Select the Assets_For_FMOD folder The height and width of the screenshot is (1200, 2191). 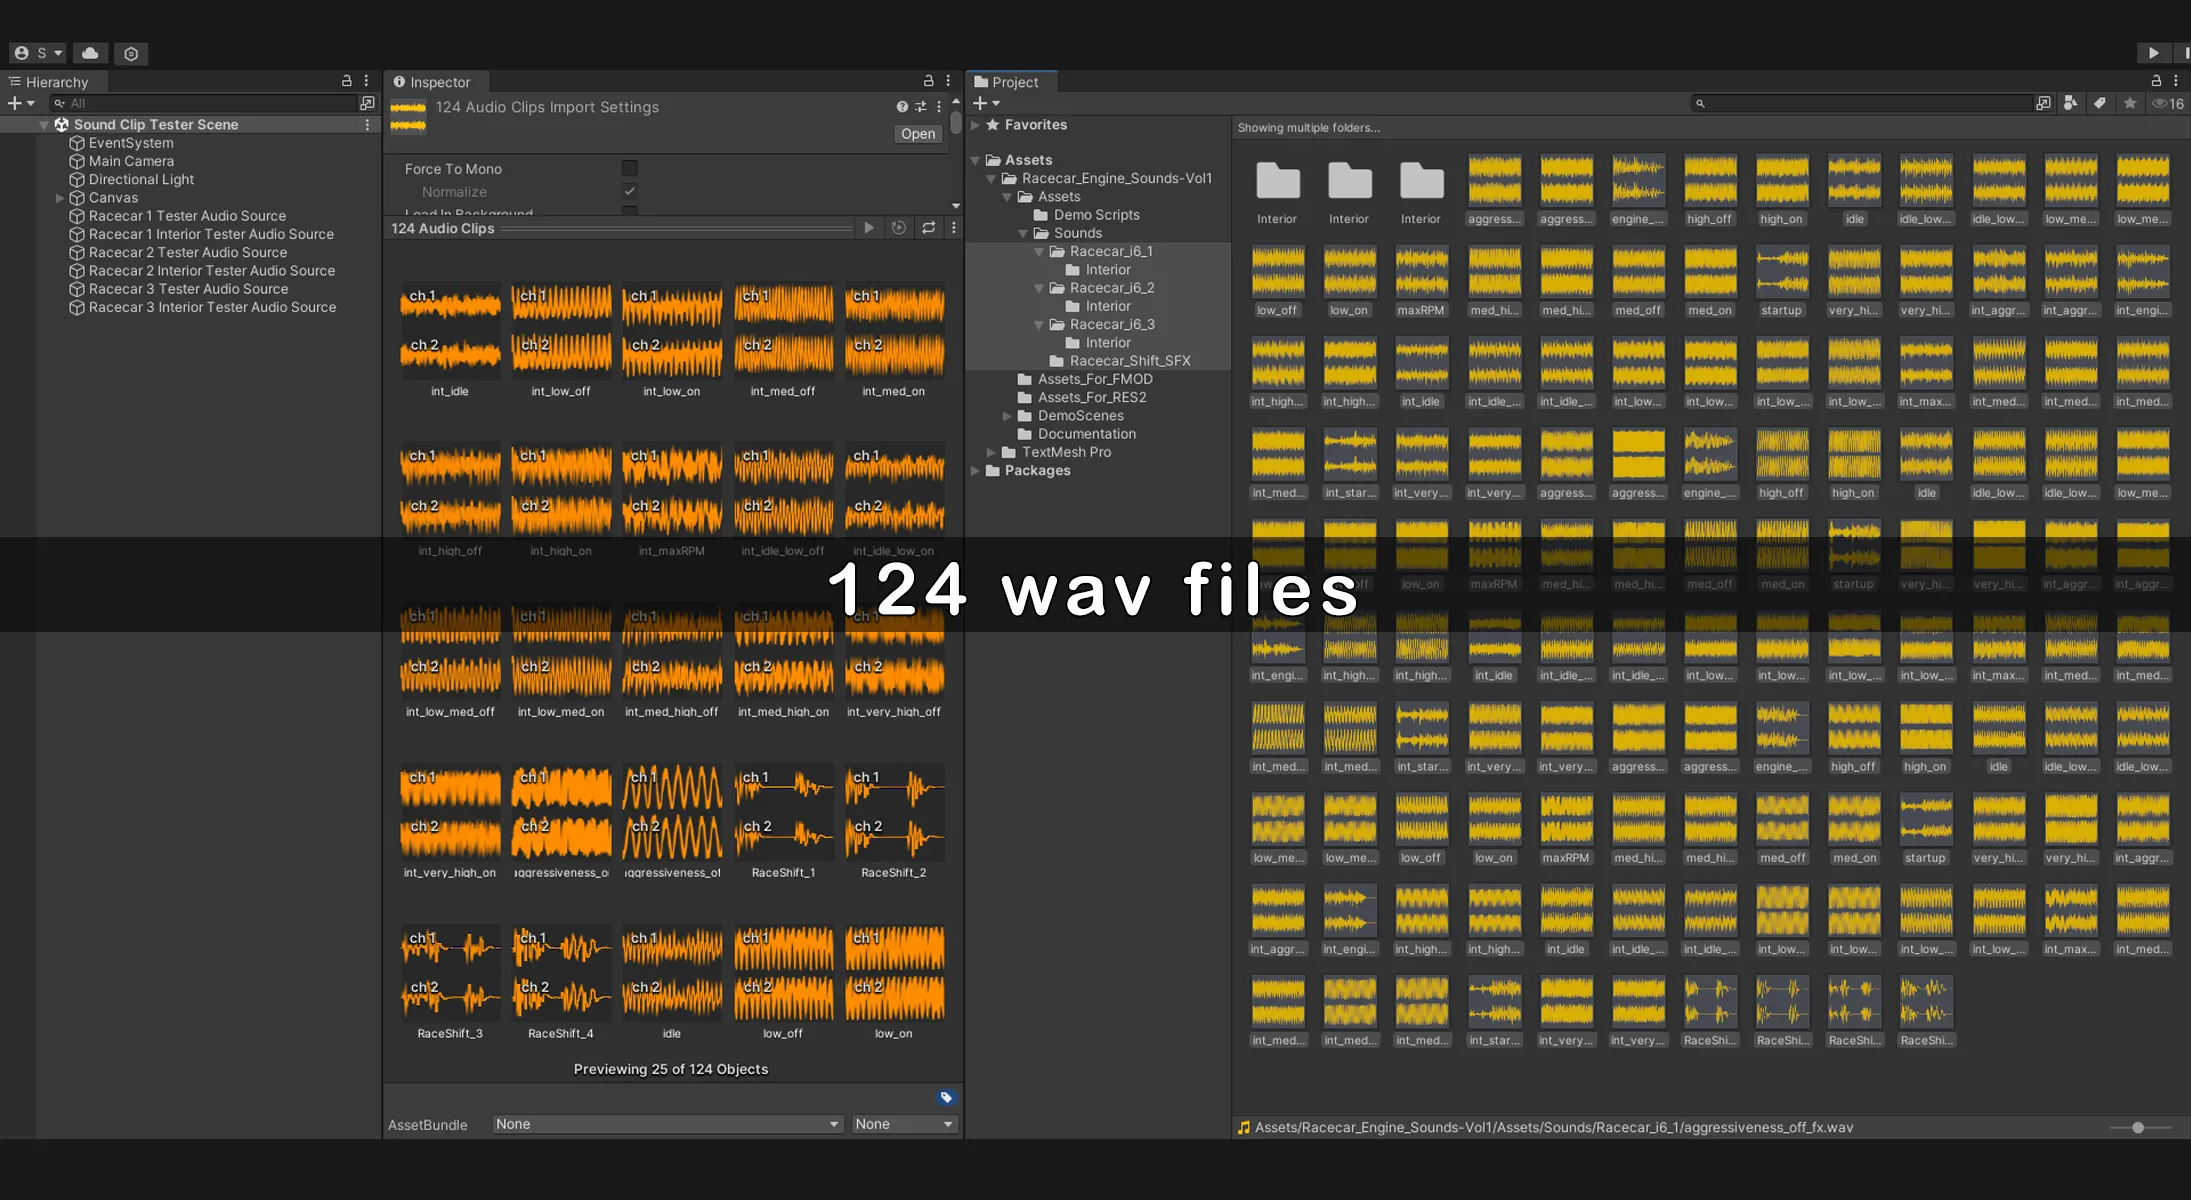1094,379
